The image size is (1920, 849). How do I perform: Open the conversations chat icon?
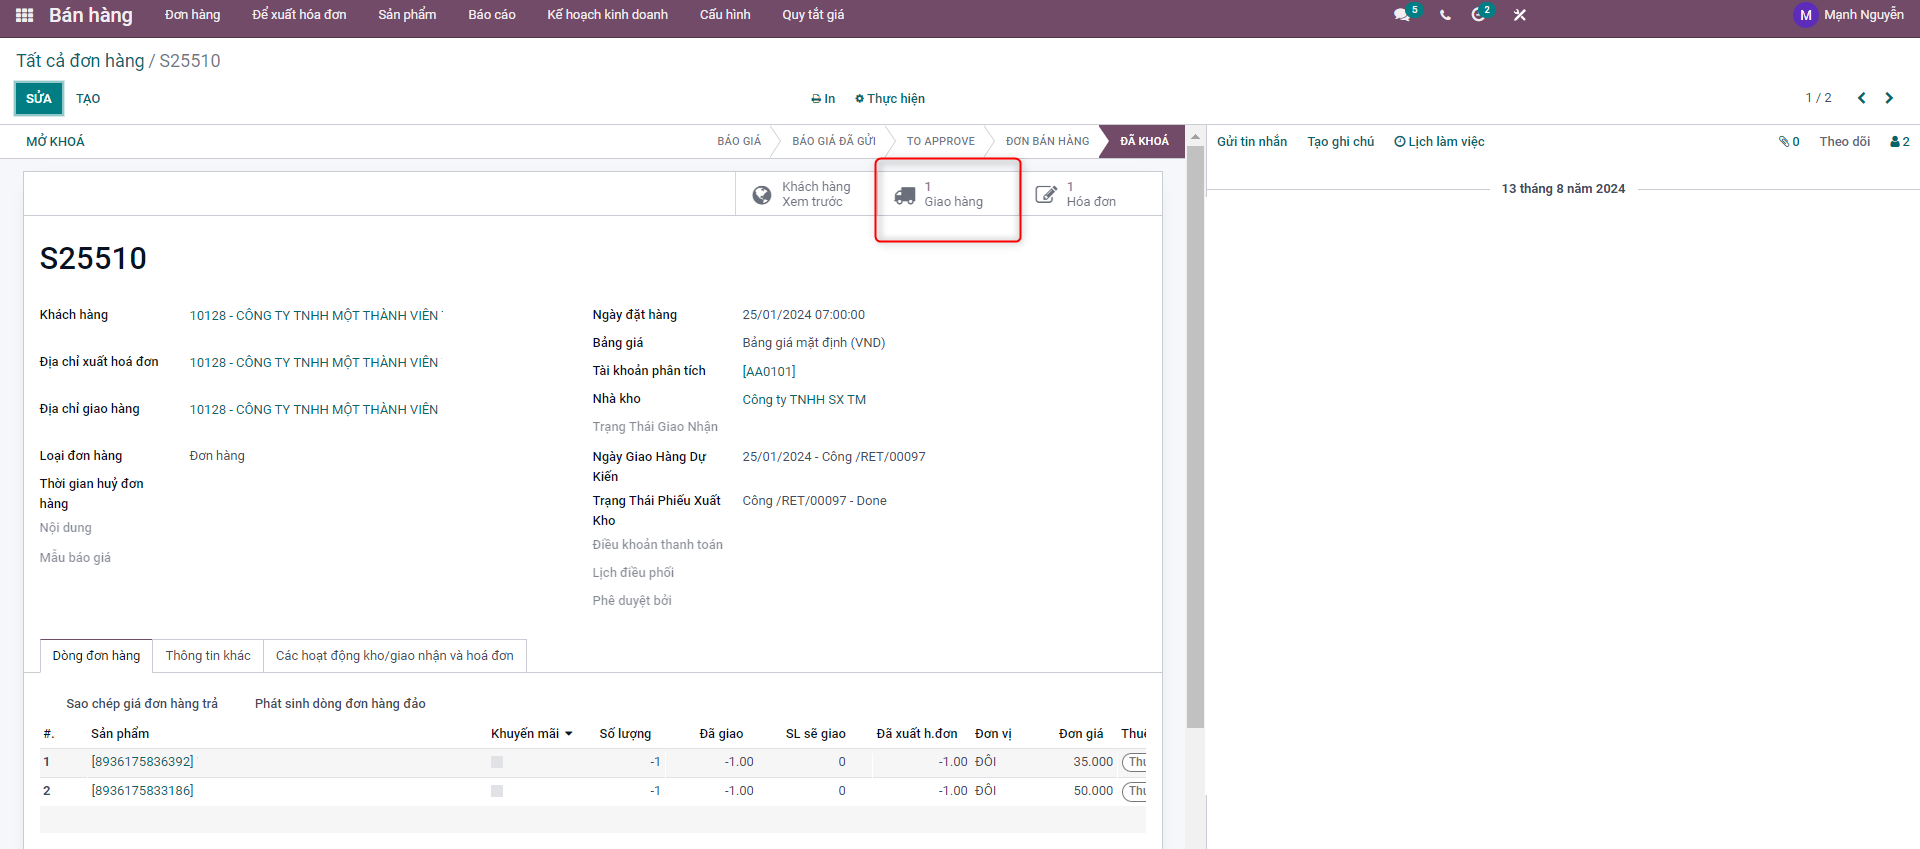[1401, 15]
